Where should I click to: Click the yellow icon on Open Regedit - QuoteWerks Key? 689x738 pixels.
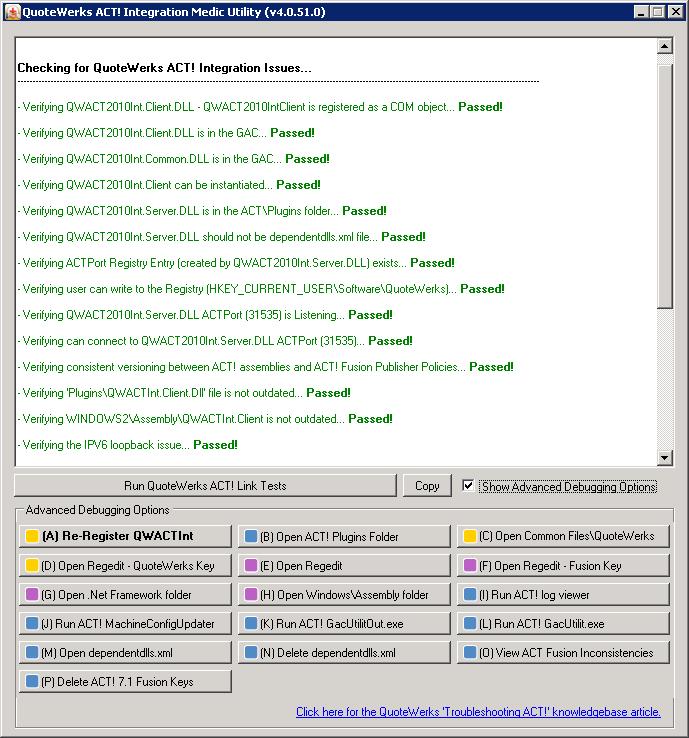32,565
